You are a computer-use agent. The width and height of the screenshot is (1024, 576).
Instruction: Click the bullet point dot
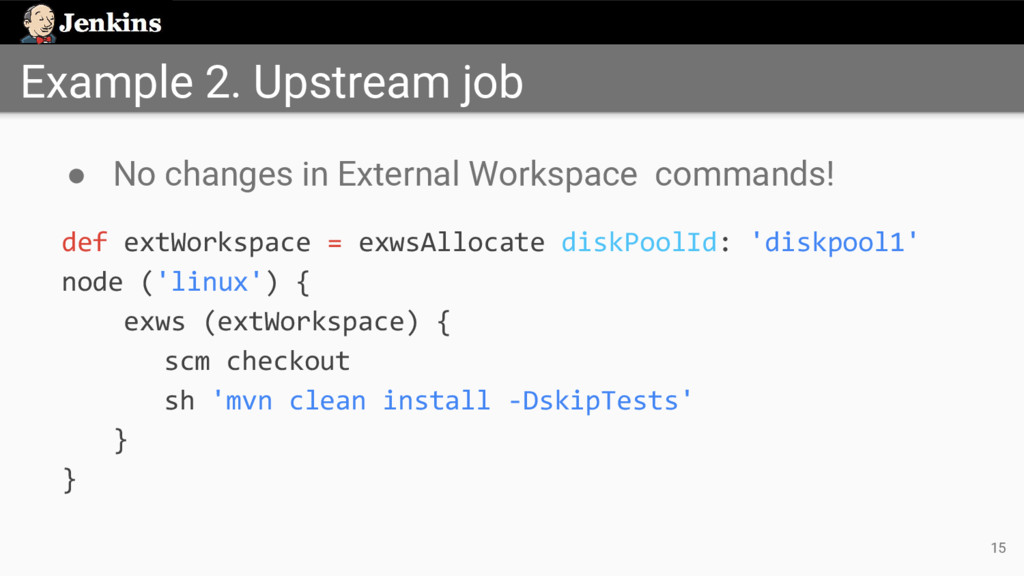click(76, 175)
